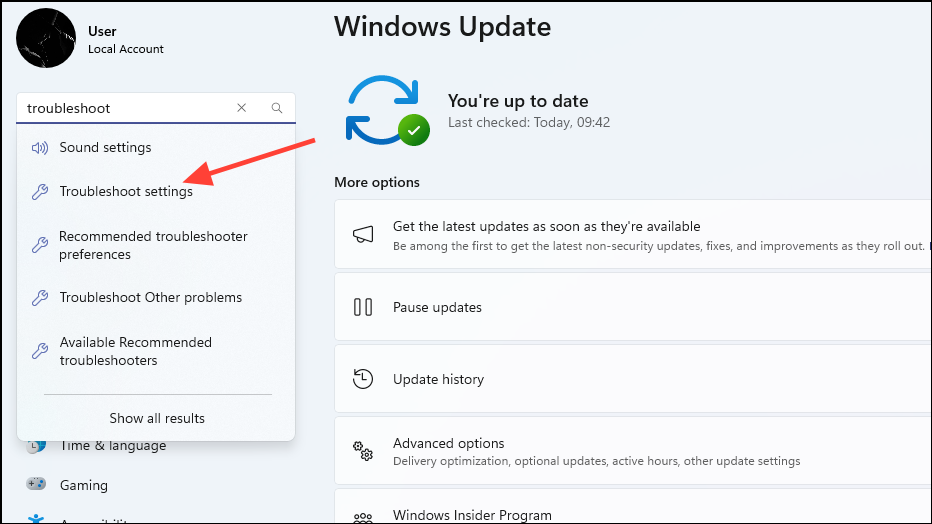This screenshot has height=524, width=932.
Task: Open the Pause updates card
Action: click(x=633, y=307)
